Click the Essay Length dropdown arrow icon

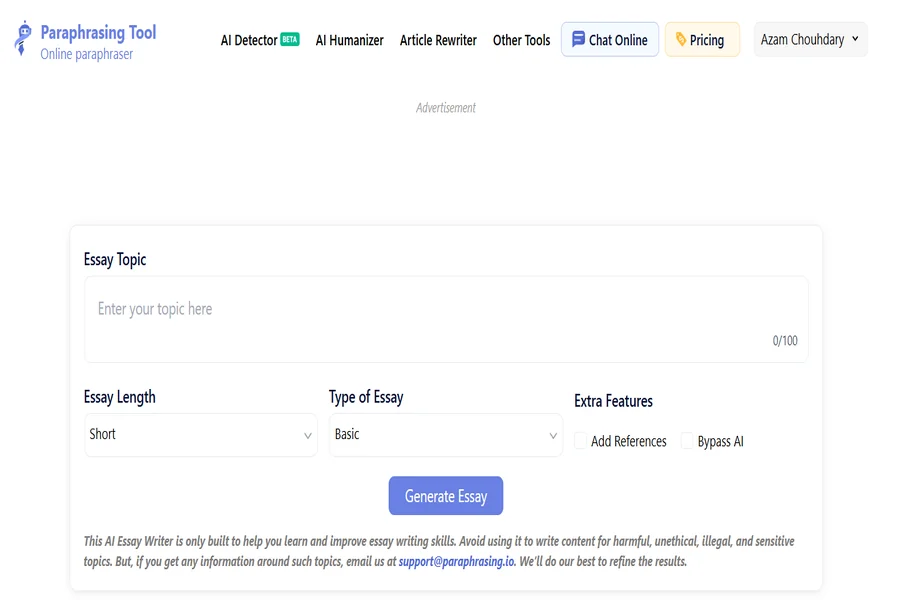pos(308,436)
